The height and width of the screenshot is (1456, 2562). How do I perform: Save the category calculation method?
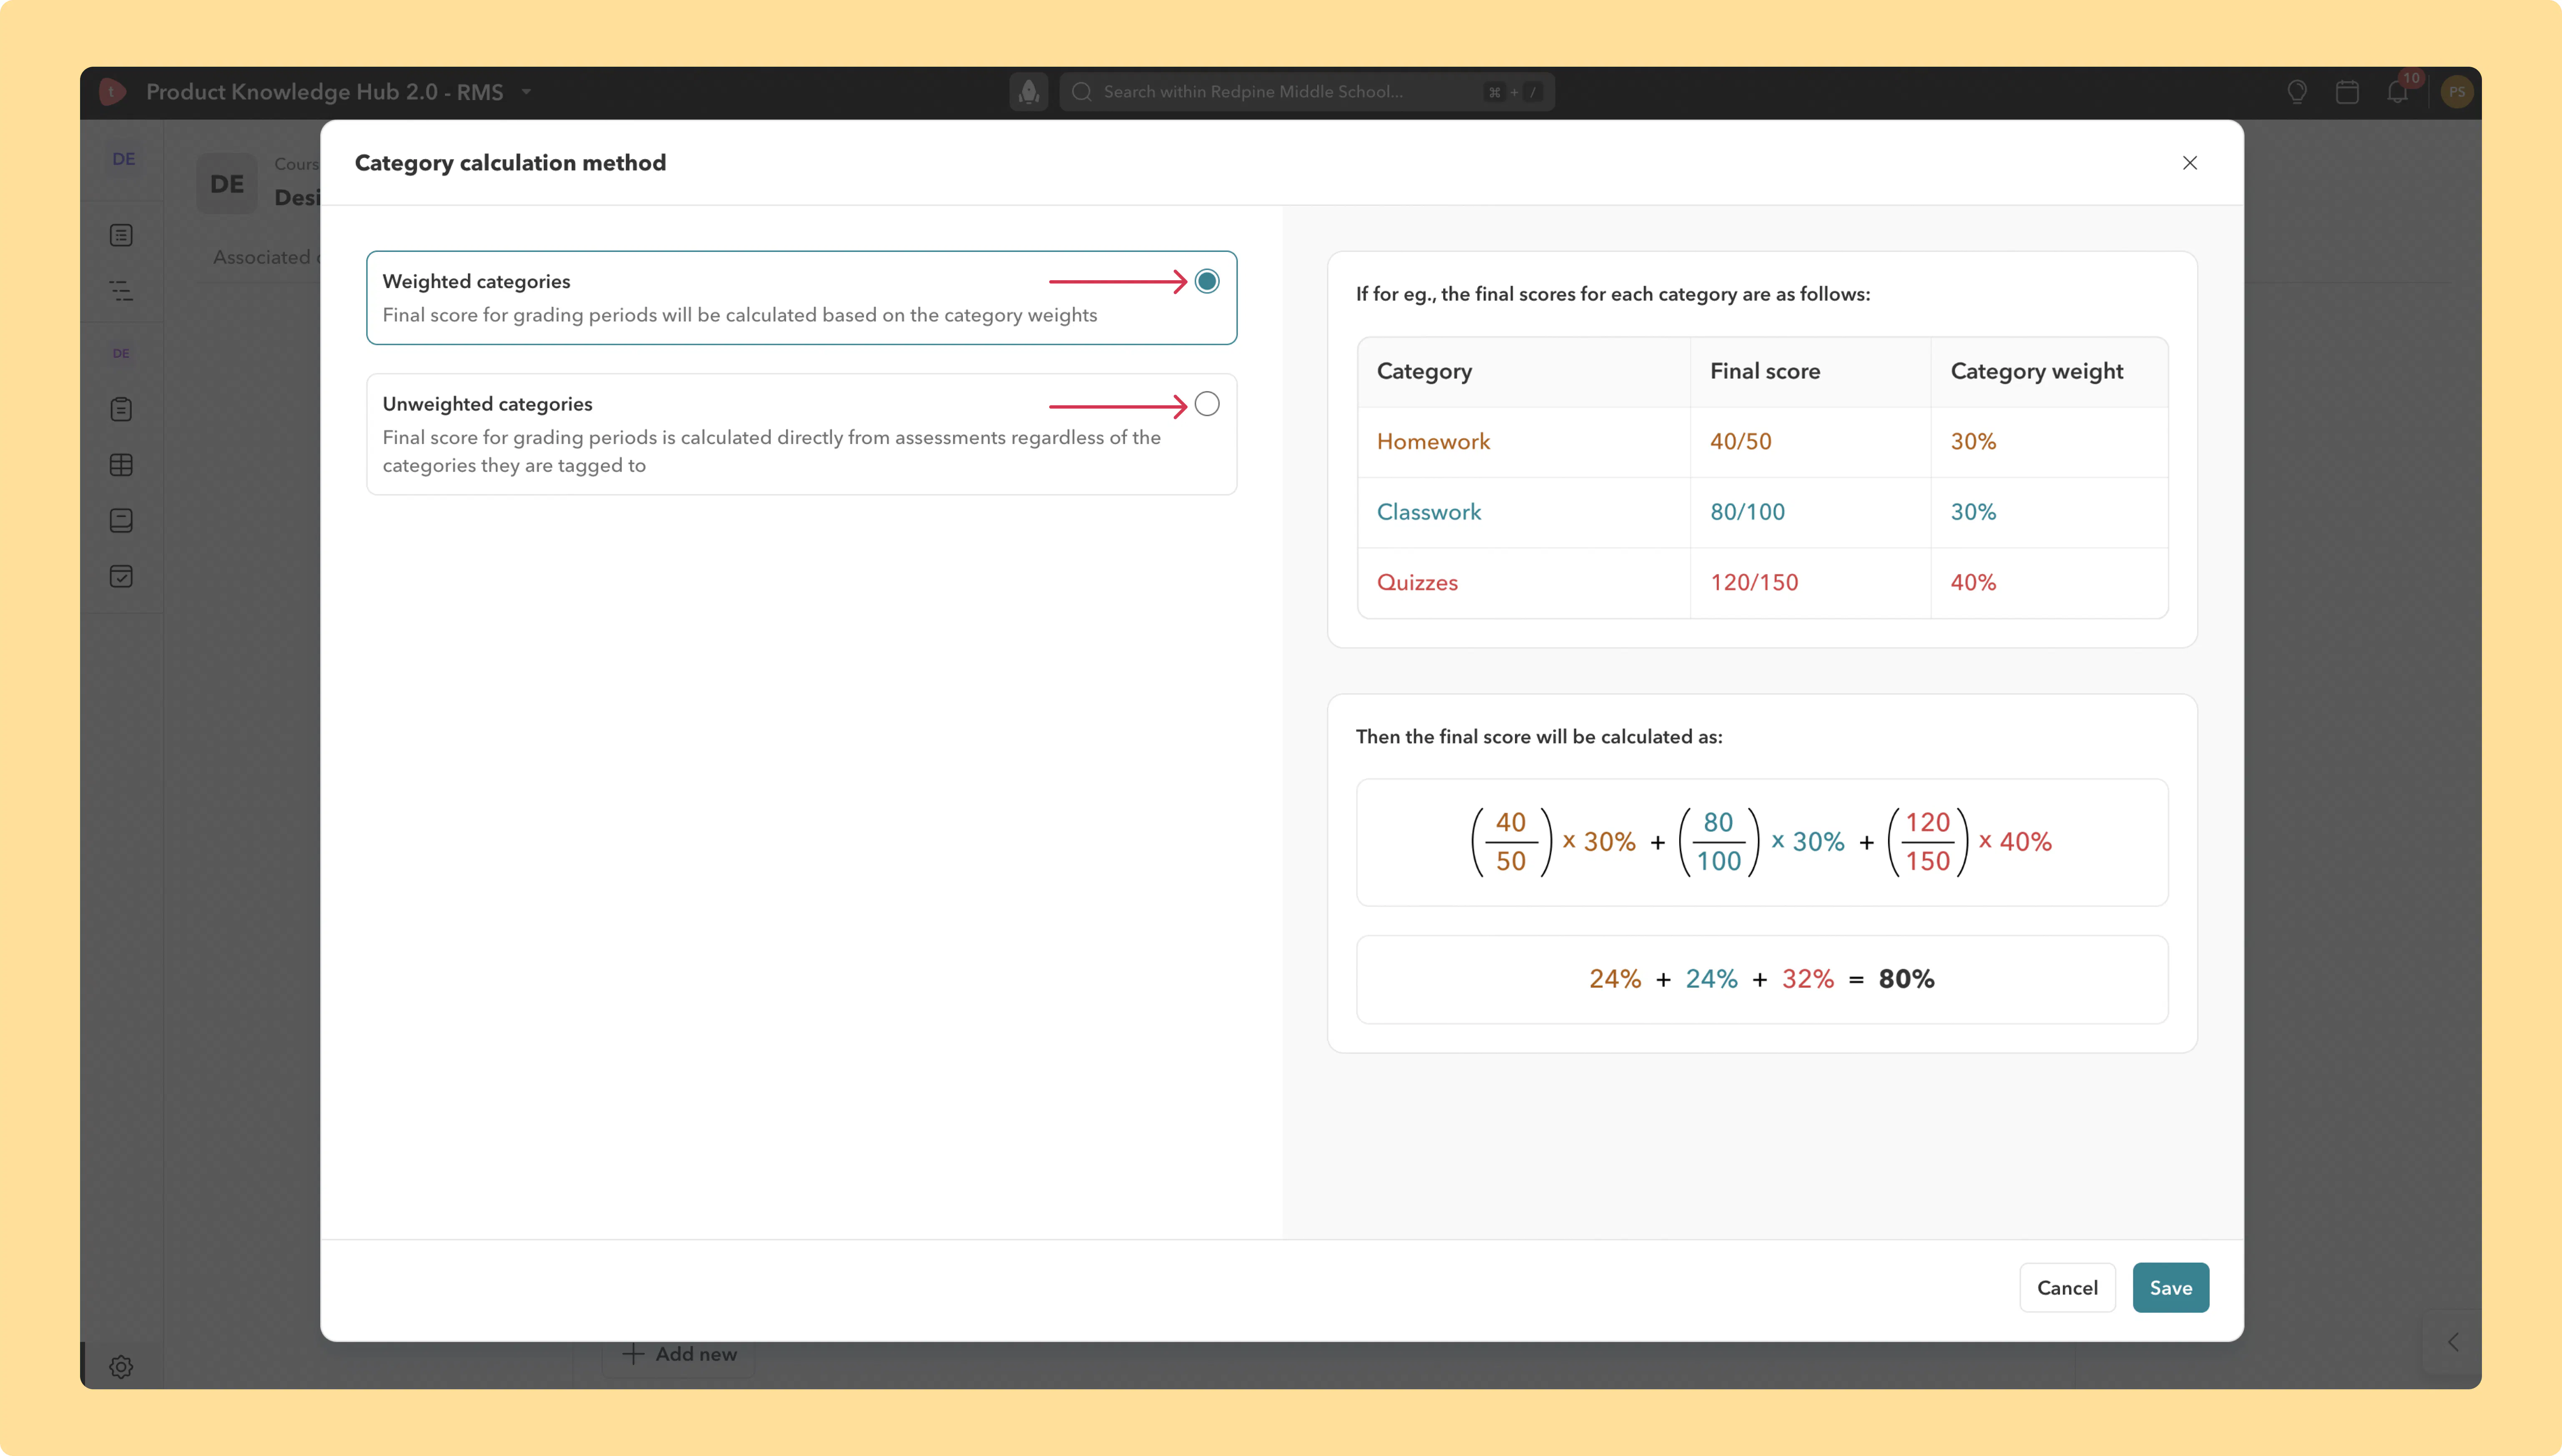2170,1288
